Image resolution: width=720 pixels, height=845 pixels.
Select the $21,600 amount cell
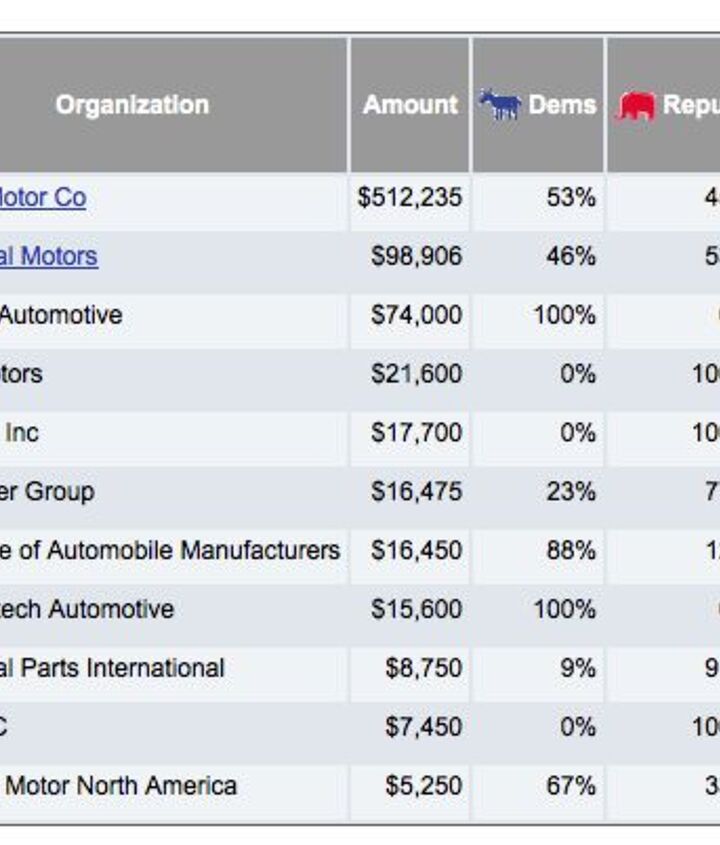(x=416, y=374)
